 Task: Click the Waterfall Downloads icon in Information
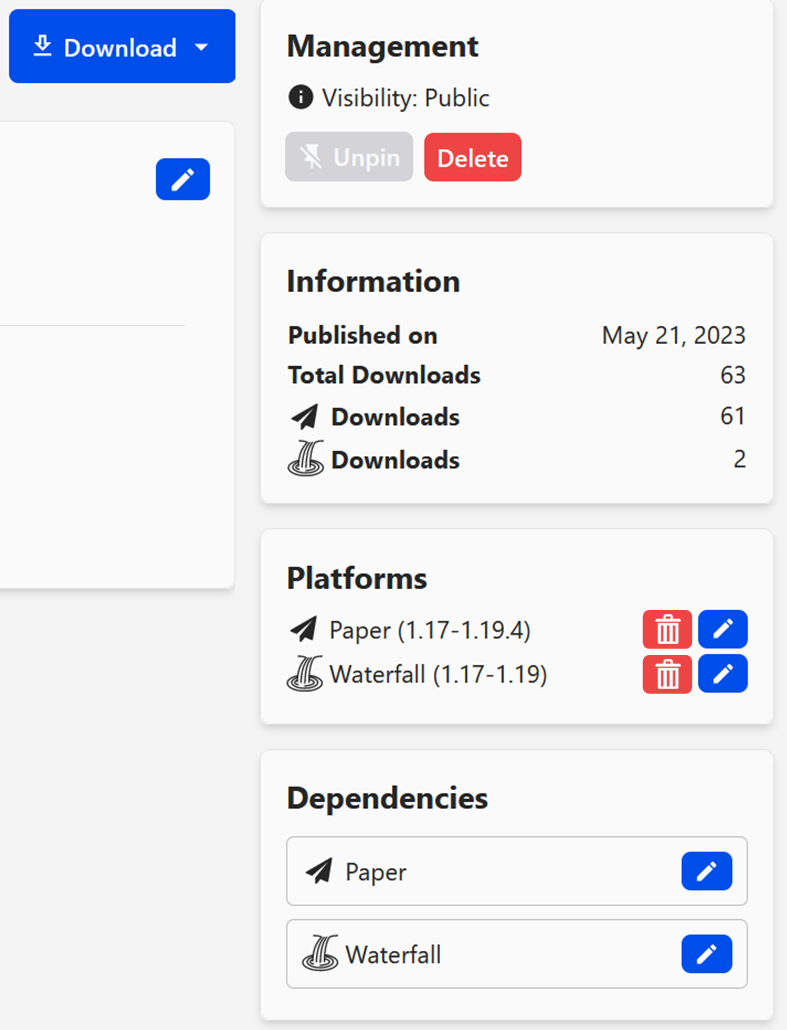305,459
